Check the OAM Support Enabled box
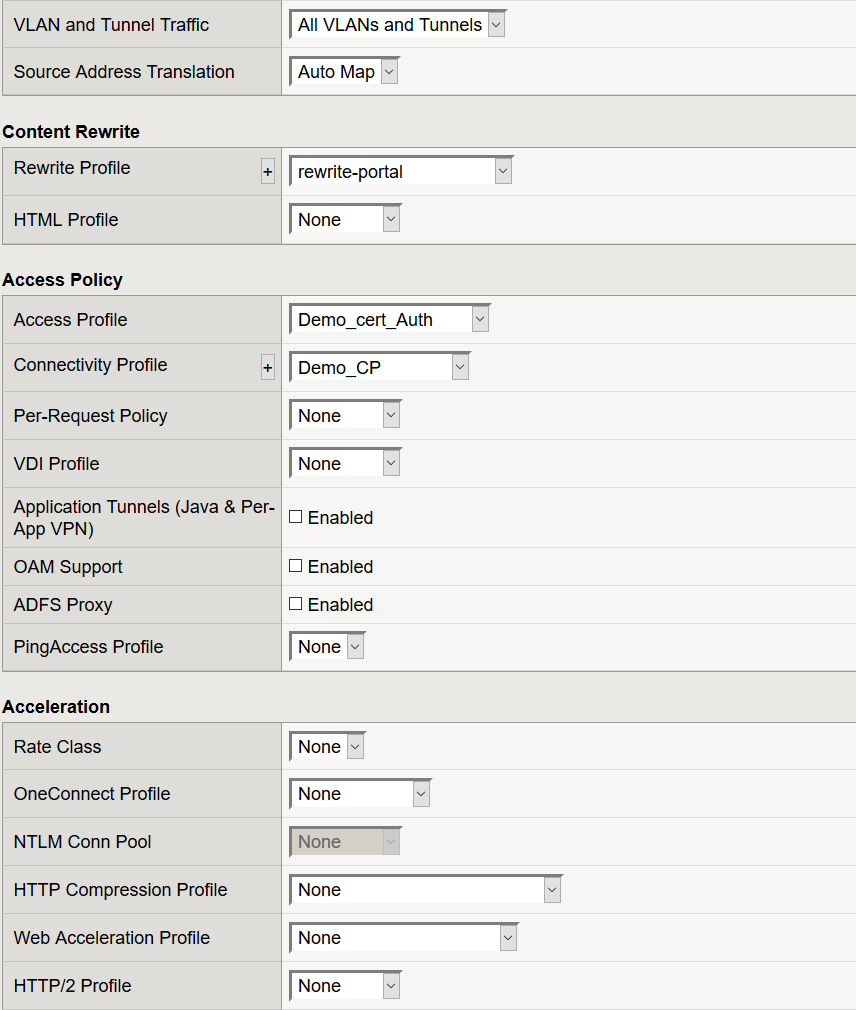Screen dimensions: 856x1010 point(296,566)
